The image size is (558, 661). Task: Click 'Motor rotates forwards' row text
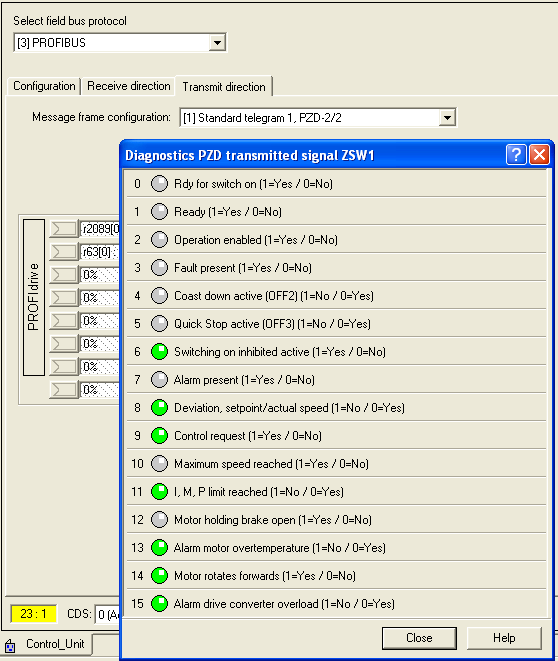click(x=265, y=576)
